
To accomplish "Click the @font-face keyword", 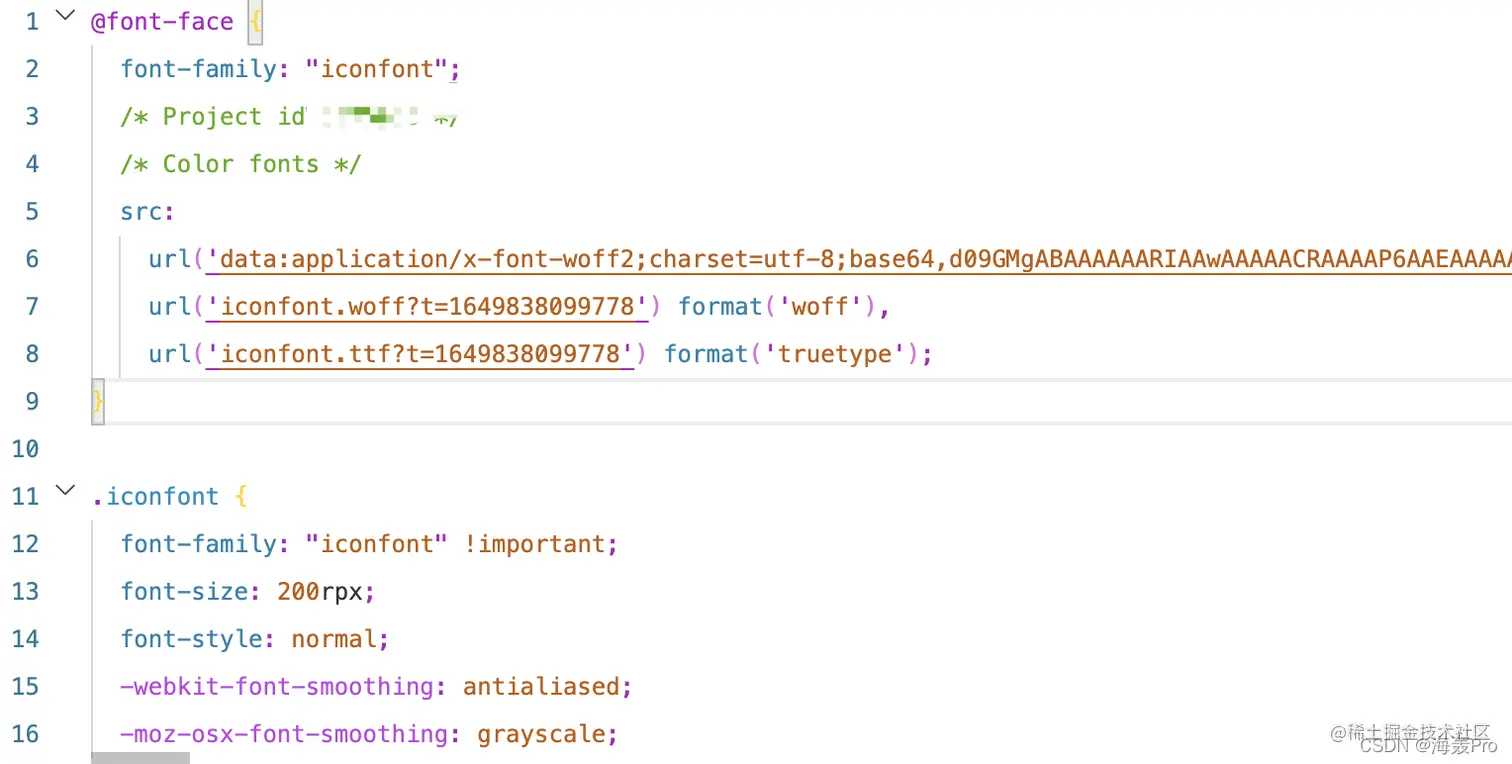I will [x=162, y=21].
